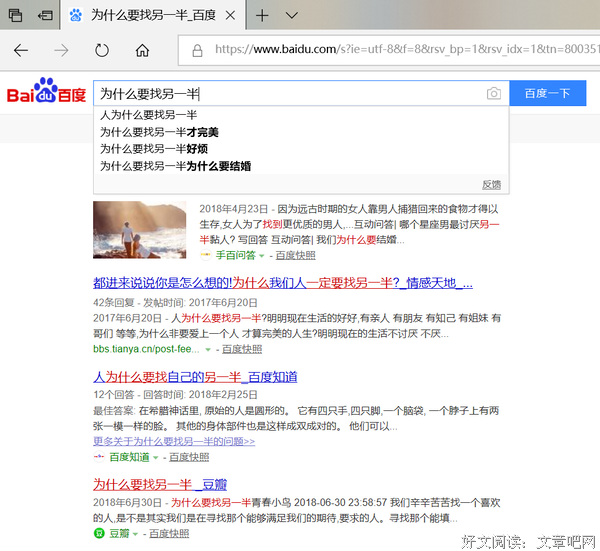Image resolution: width=600 pixels, height=551 pixels.
Task: Expand dropdown arrow next to 手百问答
Action: pos(262,256)
